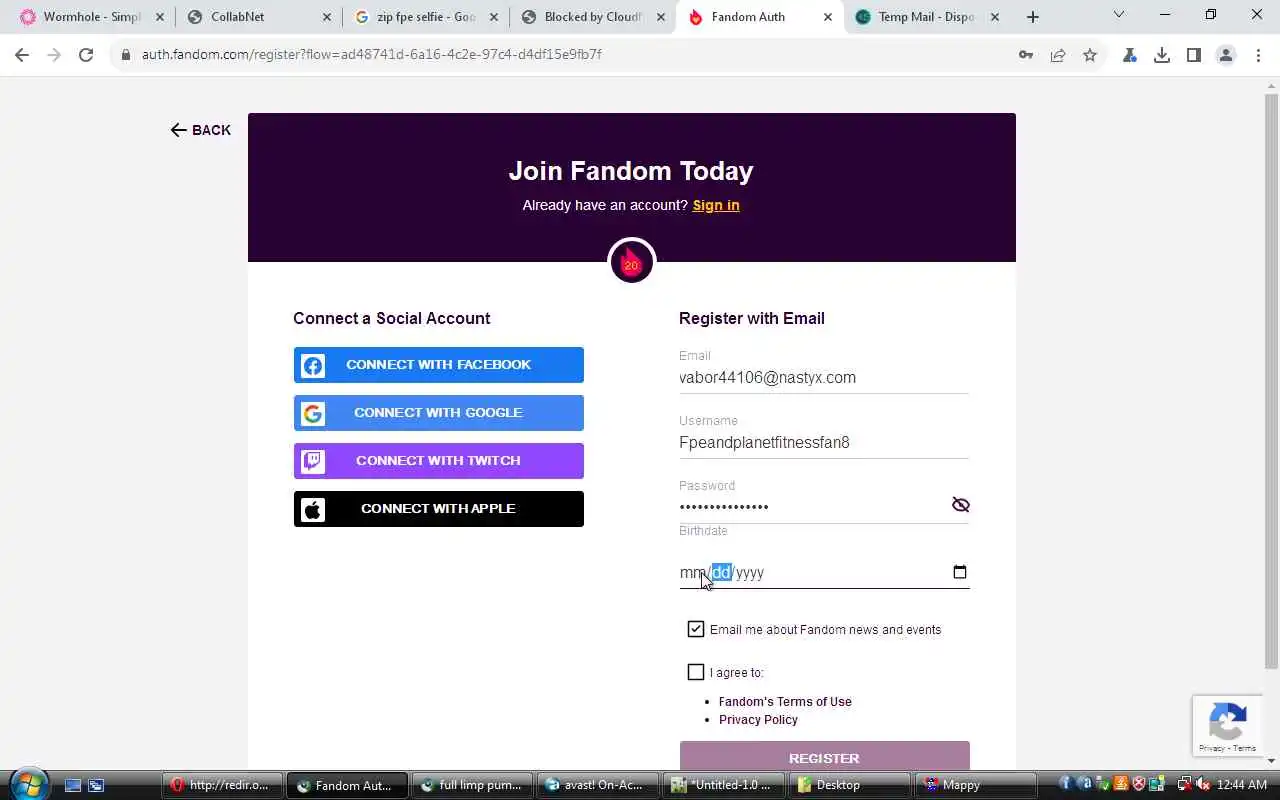1280x800 pixels.
Task: Connect with Facebook account
Action: [x=438, y=365]
